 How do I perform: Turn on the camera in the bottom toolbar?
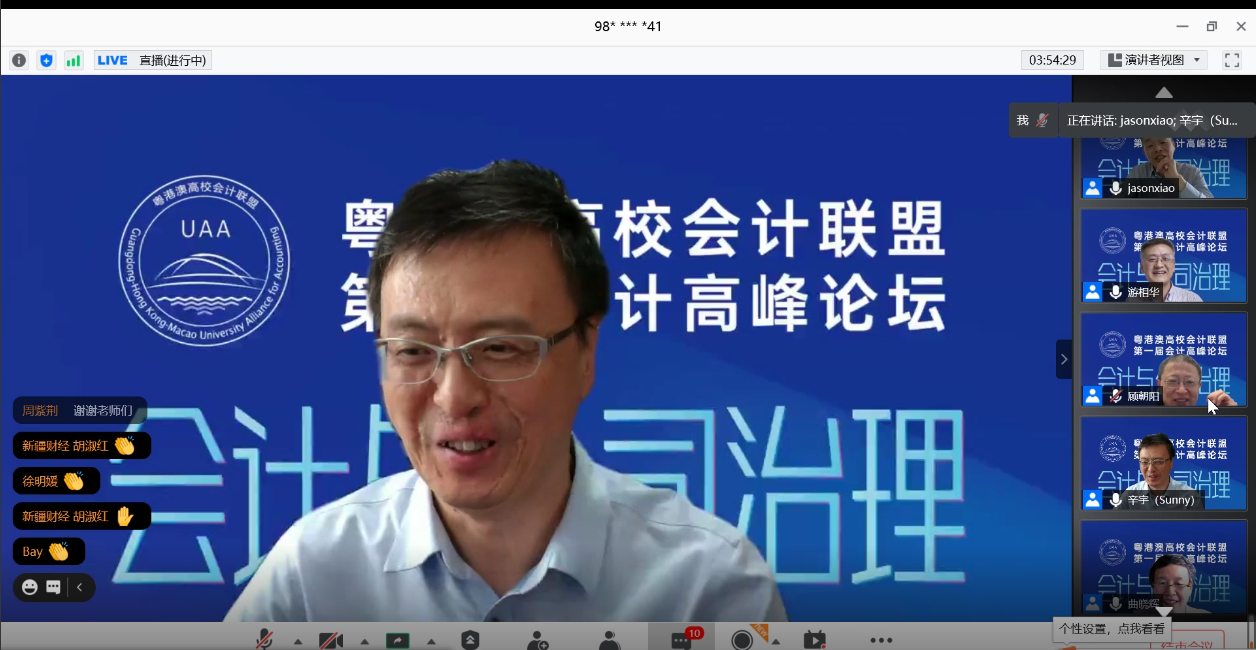pos(331,639)
